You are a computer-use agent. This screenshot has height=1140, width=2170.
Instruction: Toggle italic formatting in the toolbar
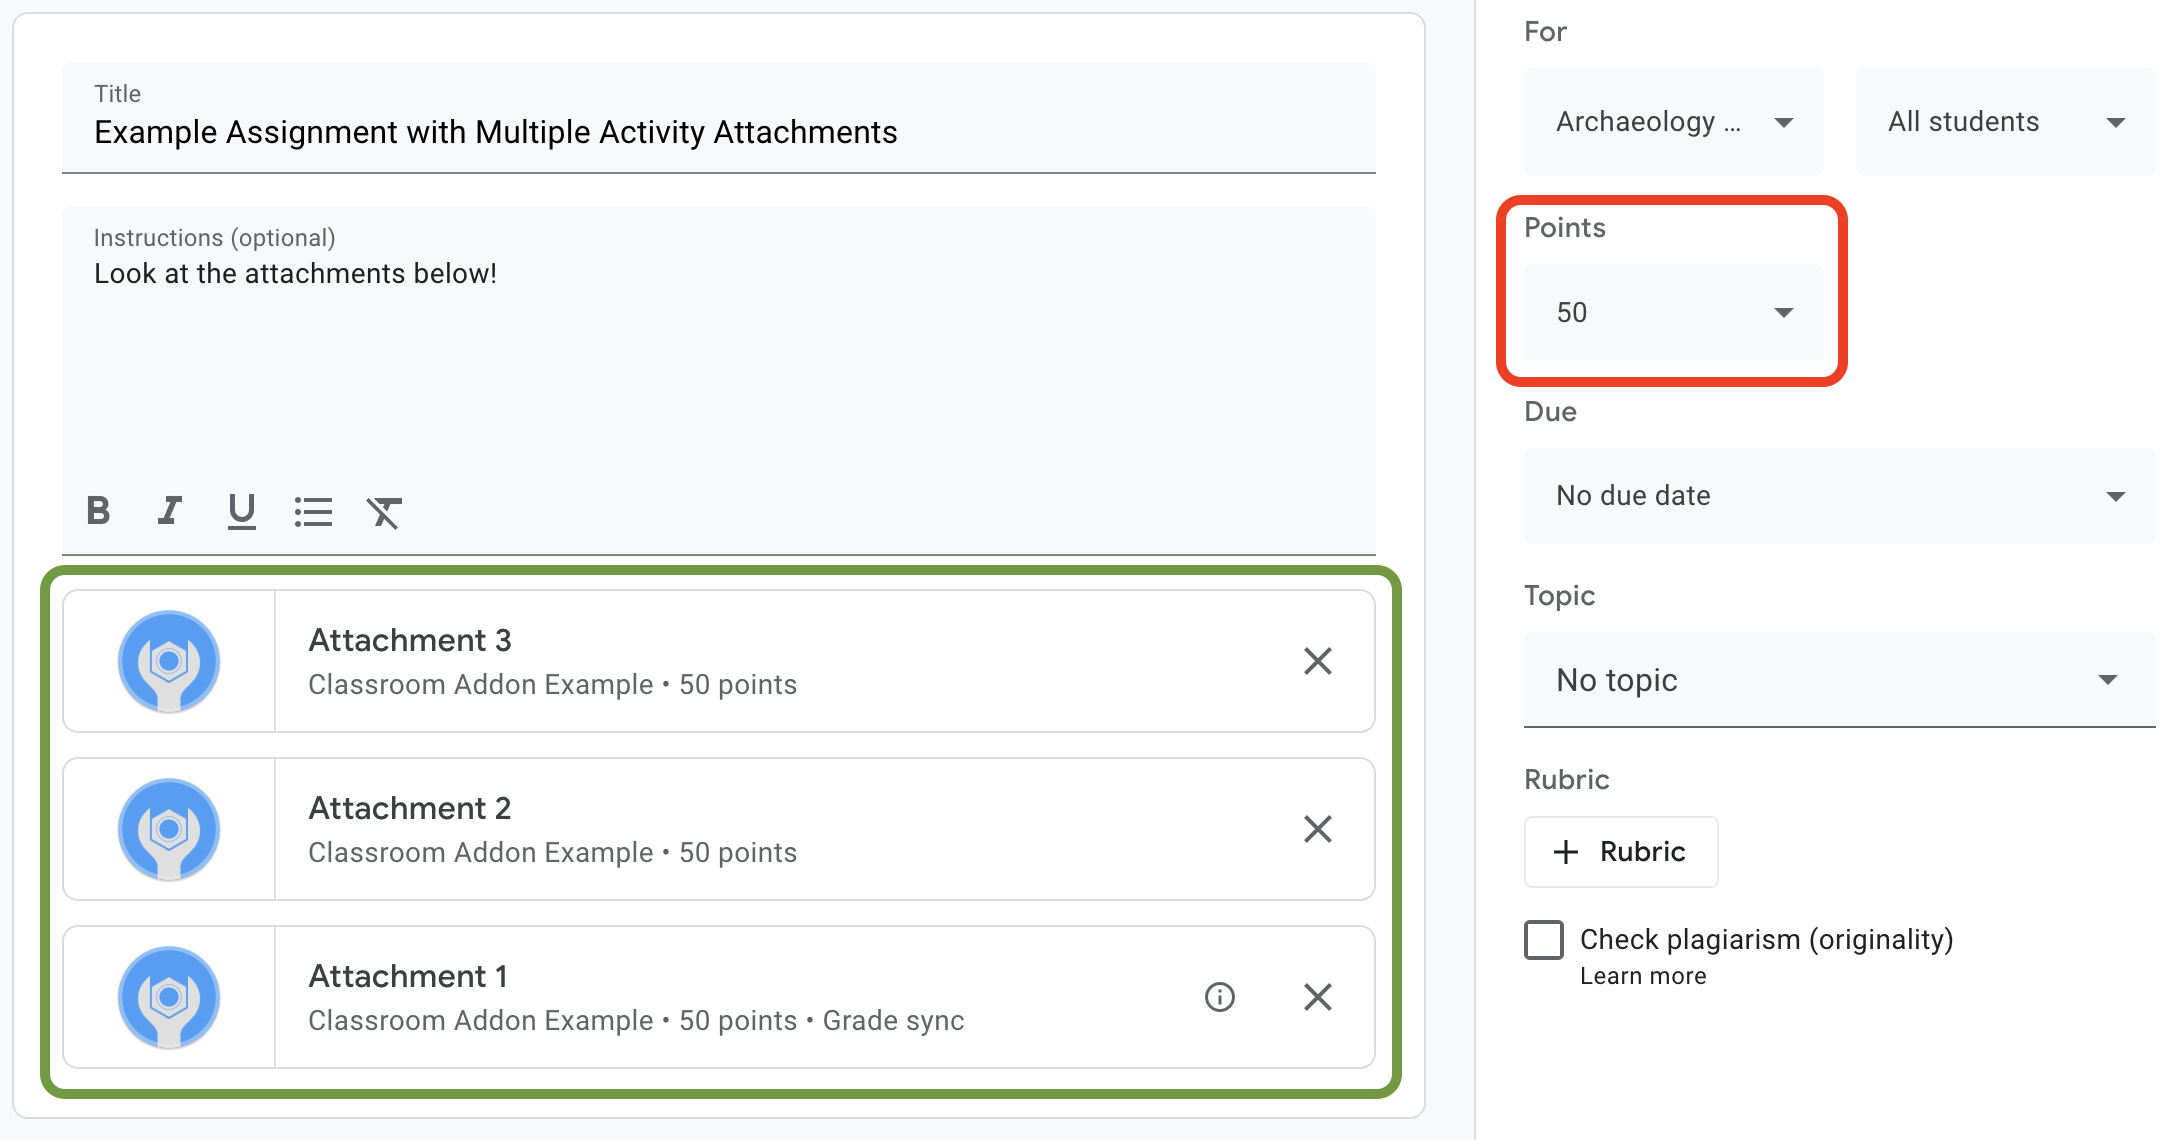(171, 511)
